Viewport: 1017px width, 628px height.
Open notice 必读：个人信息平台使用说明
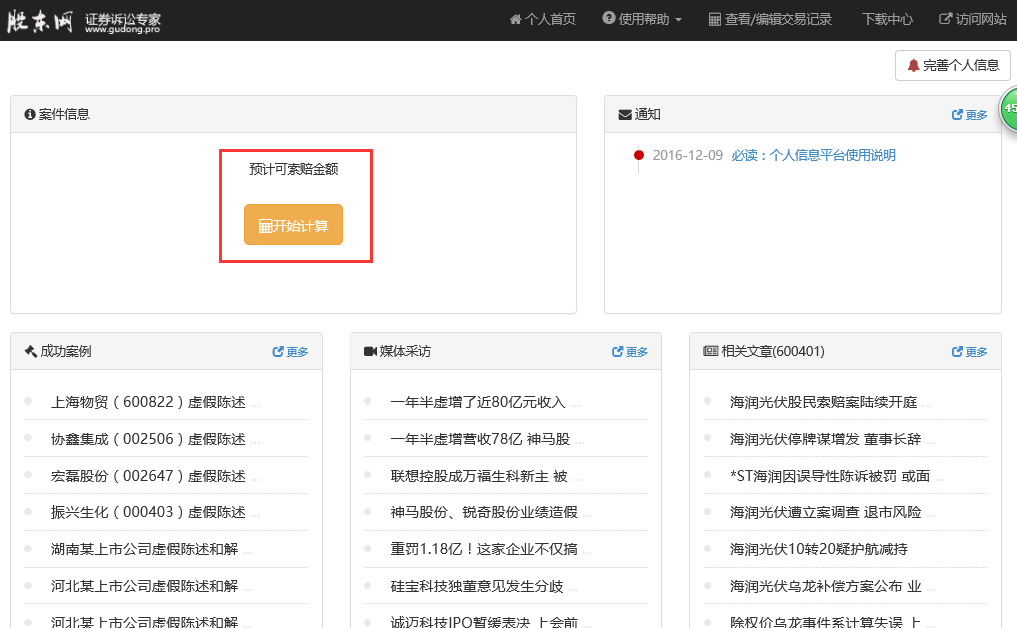click(x=813, y=155)
